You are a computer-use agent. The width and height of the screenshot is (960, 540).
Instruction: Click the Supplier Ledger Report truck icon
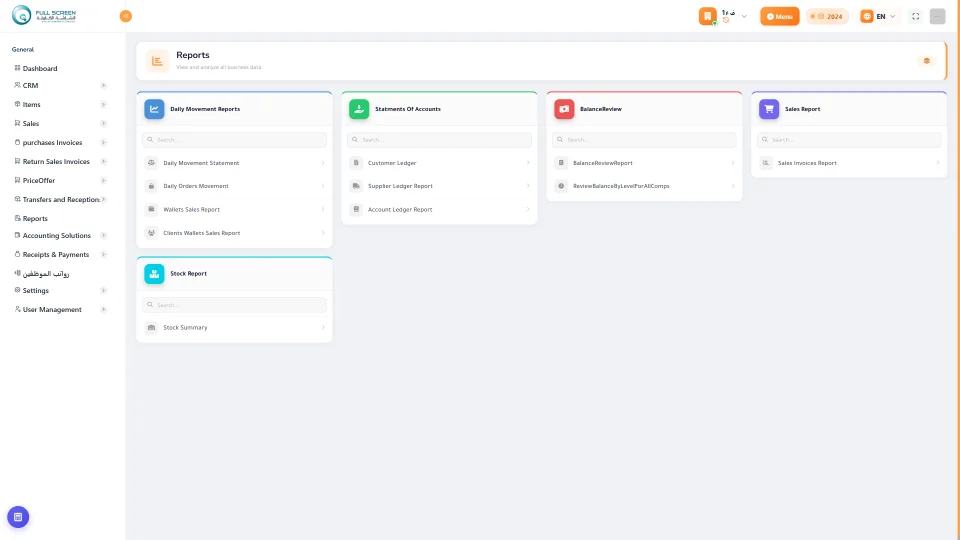(356, 186)
